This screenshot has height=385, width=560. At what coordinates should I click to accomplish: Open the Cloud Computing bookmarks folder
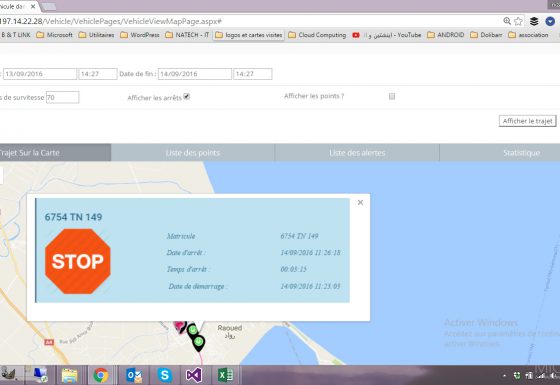pyautogui.click(x=317, y=35)
